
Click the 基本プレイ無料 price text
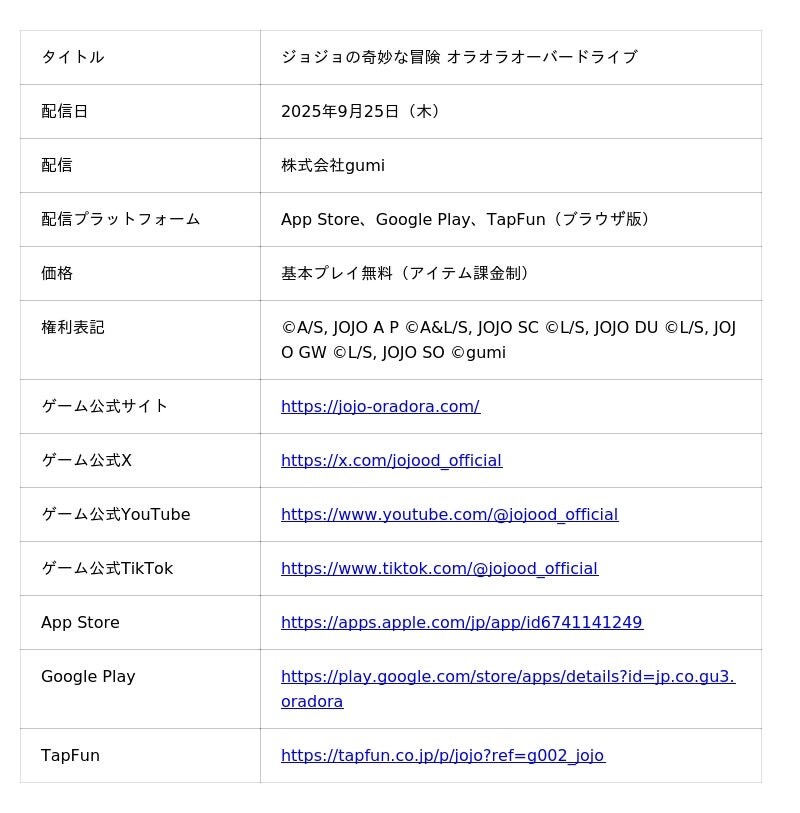click(x=407, y=273)
